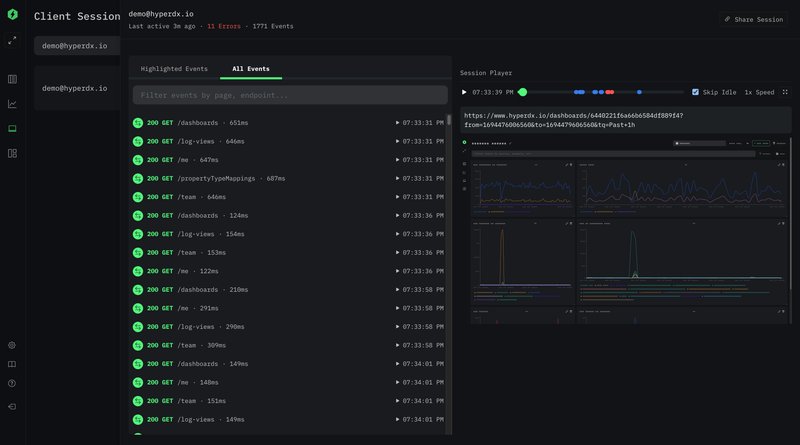The image size is (800, 445).
Task: Click the green handle on the session timeline
Action: click(523, 92)
